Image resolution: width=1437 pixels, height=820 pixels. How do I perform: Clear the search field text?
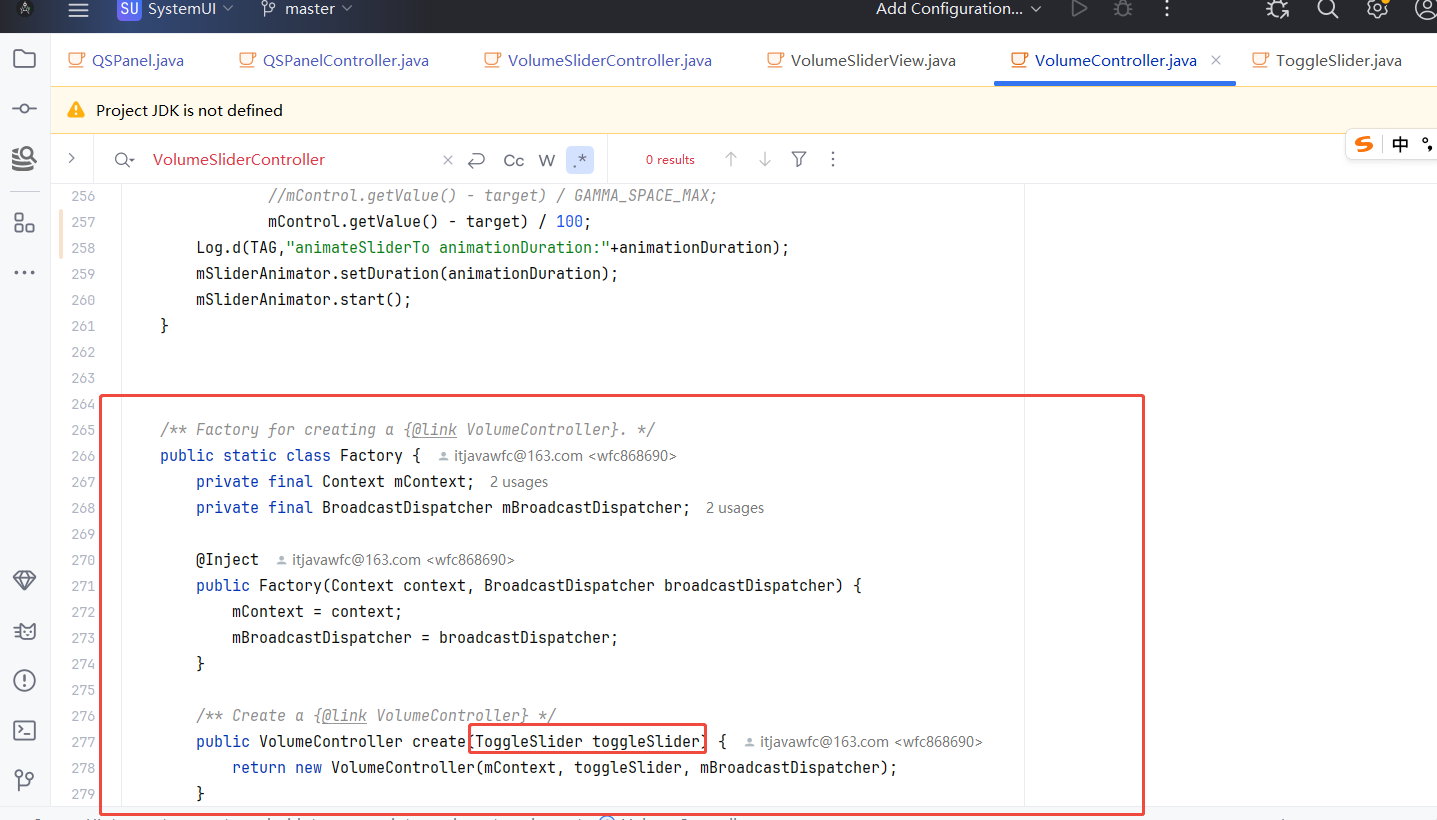[448, 160]
